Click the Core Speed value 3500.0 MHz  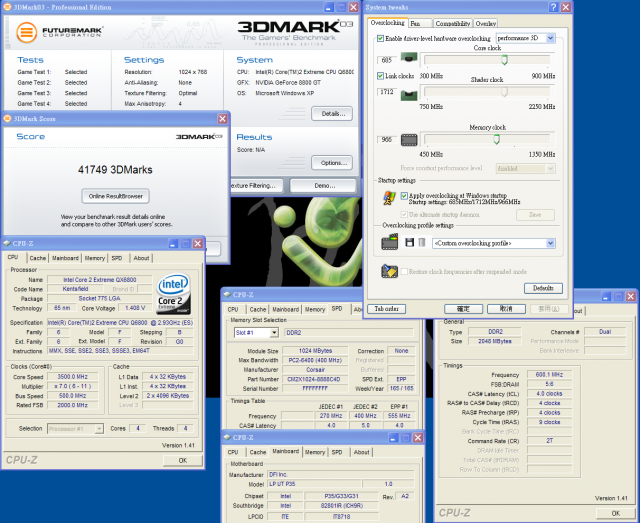point(72,377)
